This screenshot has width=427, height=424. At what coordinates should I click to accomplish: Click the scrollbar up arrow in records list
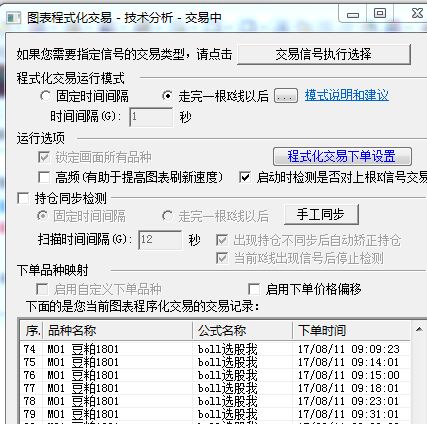pos(419,330)
